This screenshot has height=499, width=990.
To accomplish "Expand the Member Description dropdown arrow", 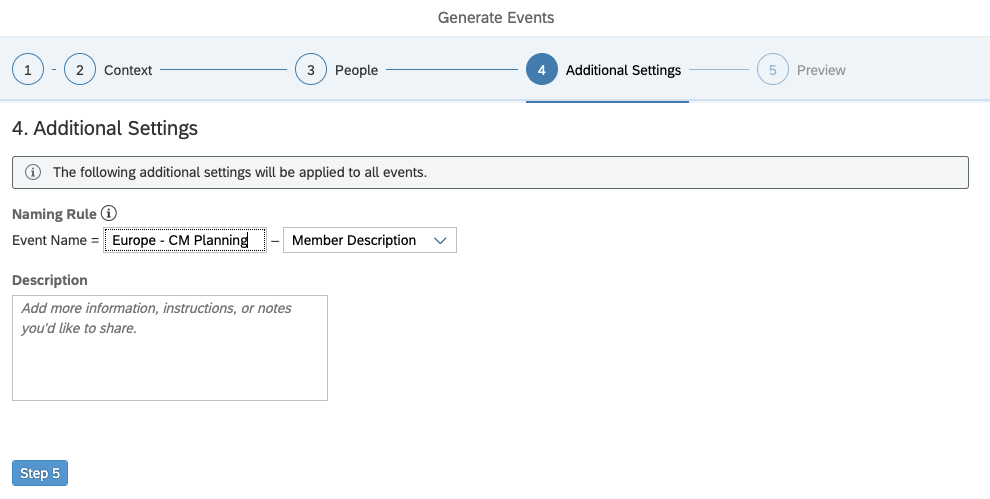I will [440, 240].
